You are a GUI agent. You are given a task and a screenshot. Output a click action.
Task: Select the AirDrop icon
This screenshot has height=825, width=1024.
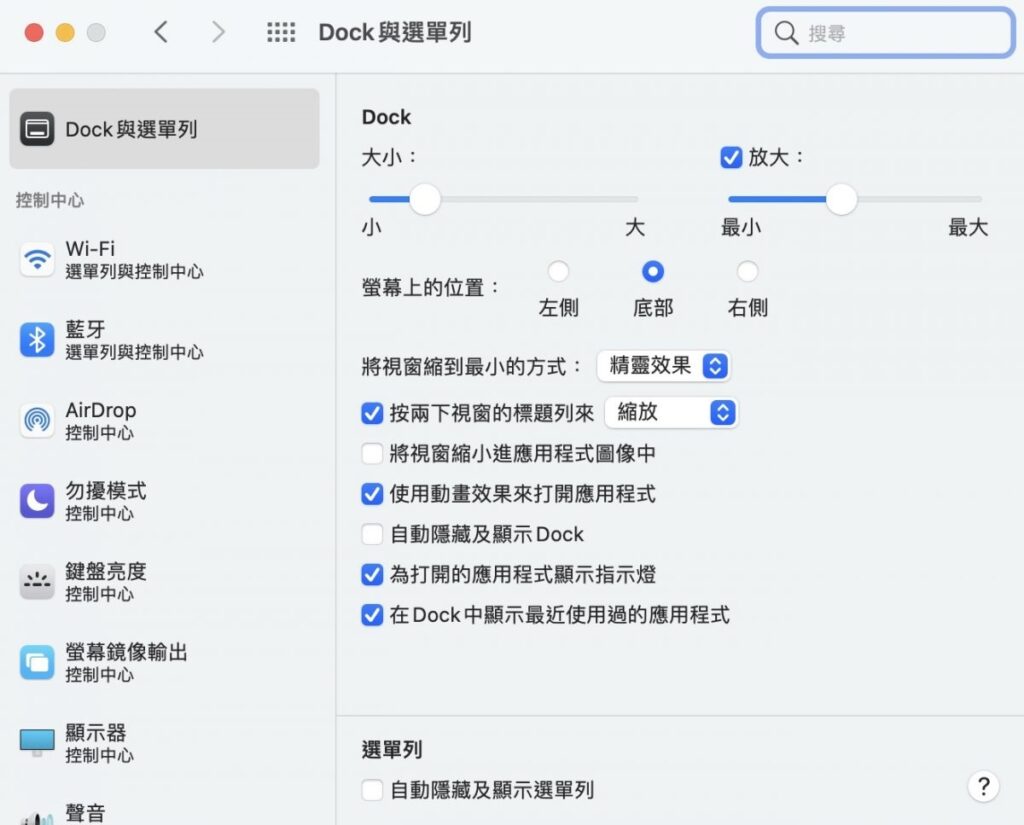37,420
